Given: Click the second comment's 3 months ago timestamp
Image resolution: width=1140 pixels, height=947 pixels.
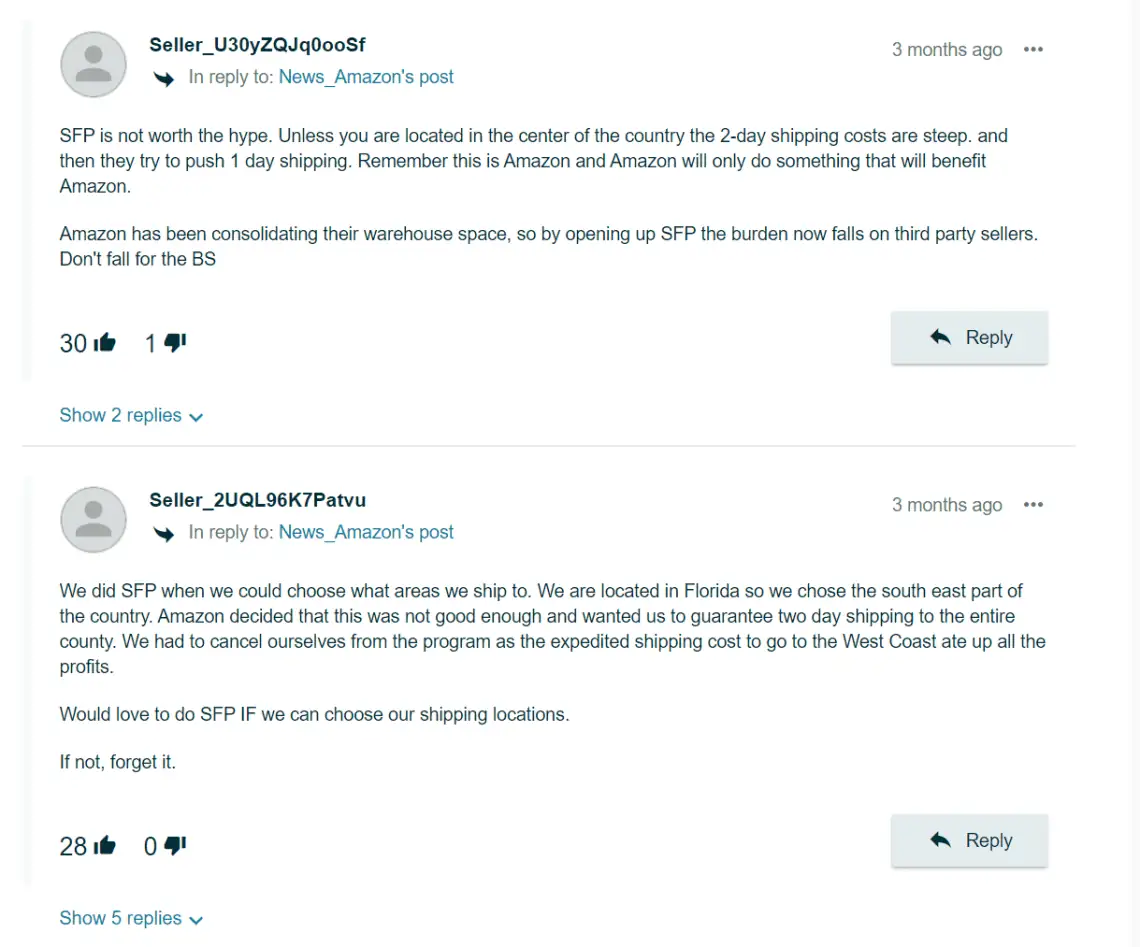Looking at the screenshot, I should (x=946, y=505).
